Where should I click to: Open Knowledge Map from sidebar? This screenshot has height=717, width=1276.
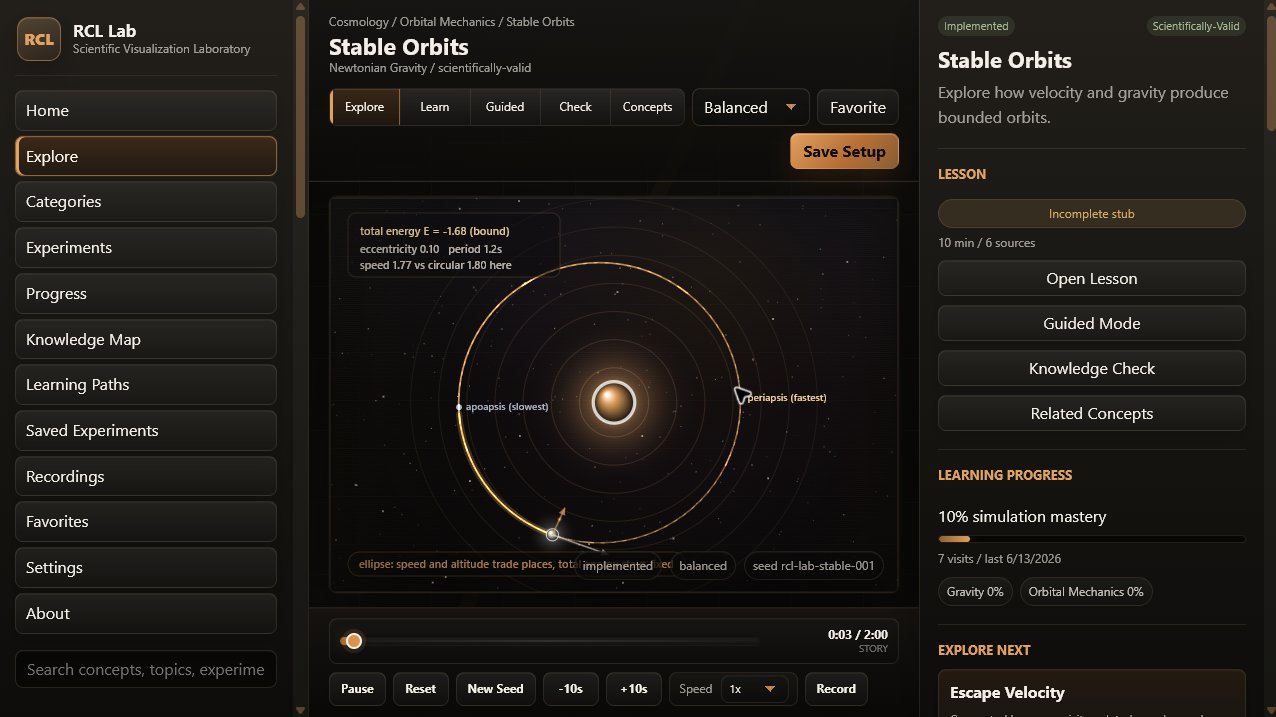coord(146,339)
